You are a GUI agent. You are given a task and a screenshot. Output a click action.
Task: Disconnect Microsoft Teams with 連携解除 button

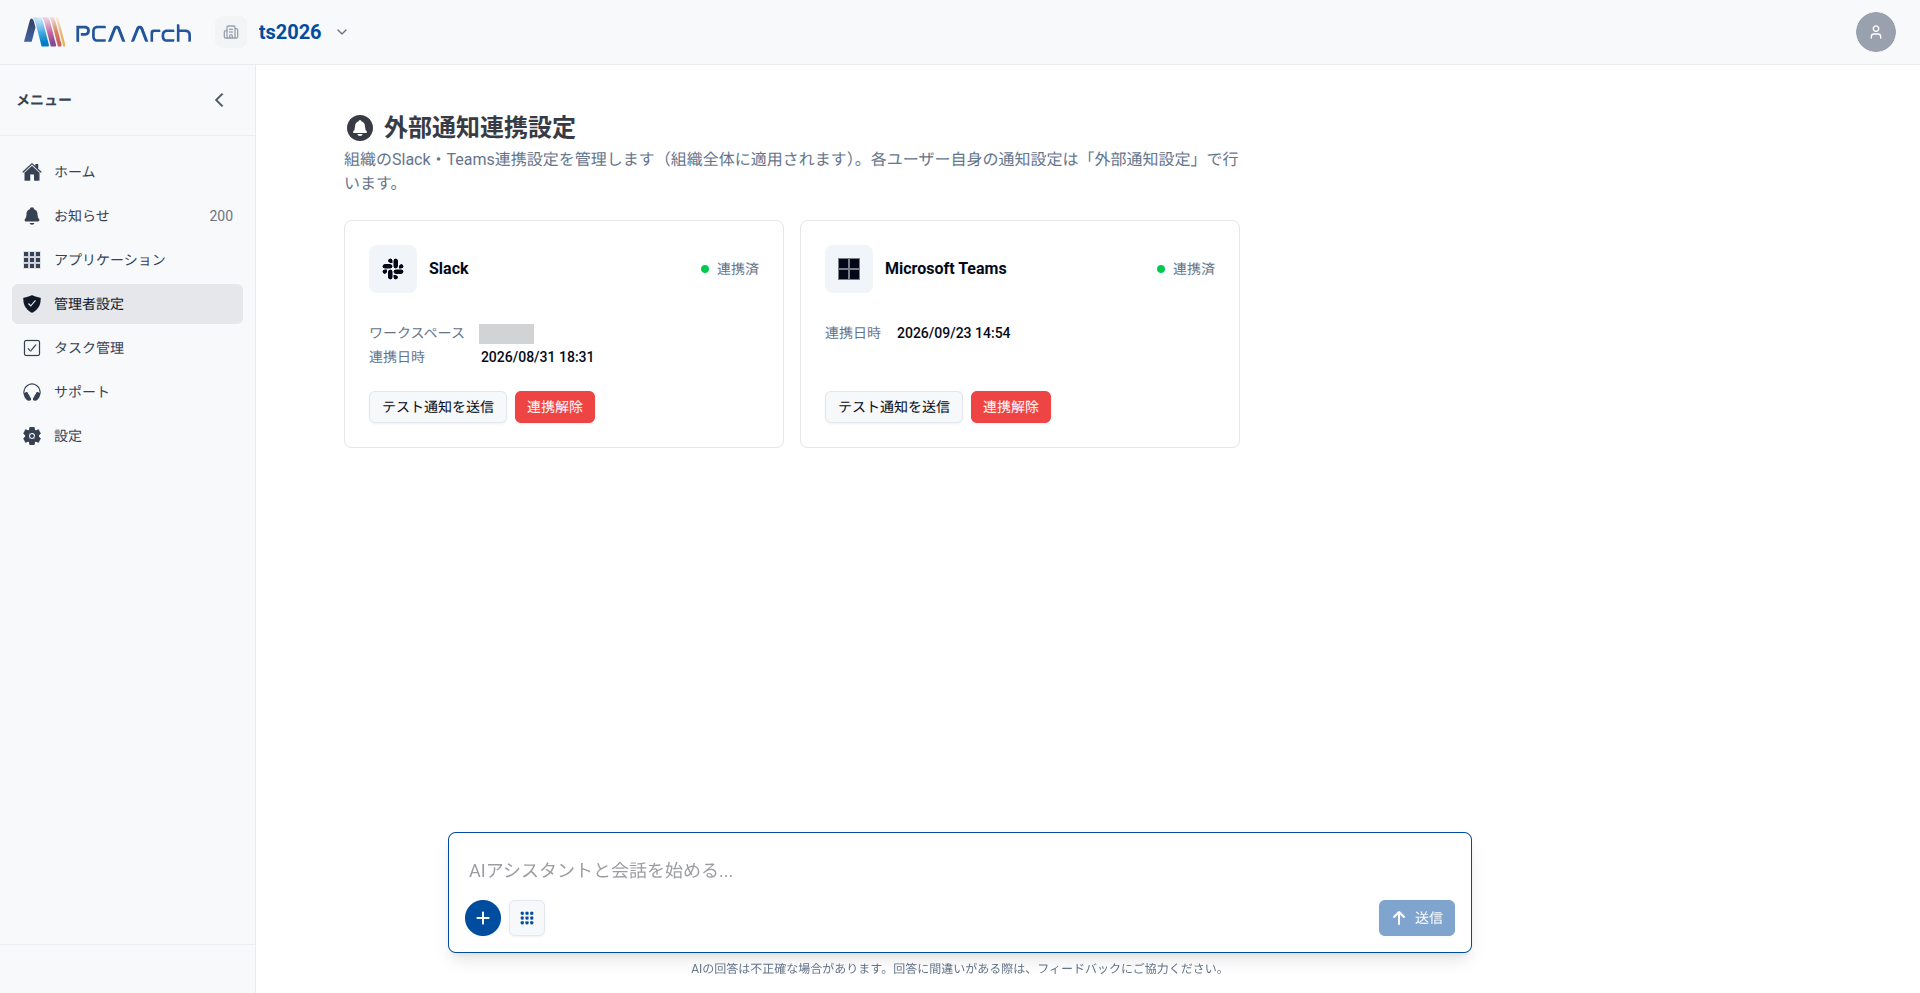click(x=1011, y=407)
